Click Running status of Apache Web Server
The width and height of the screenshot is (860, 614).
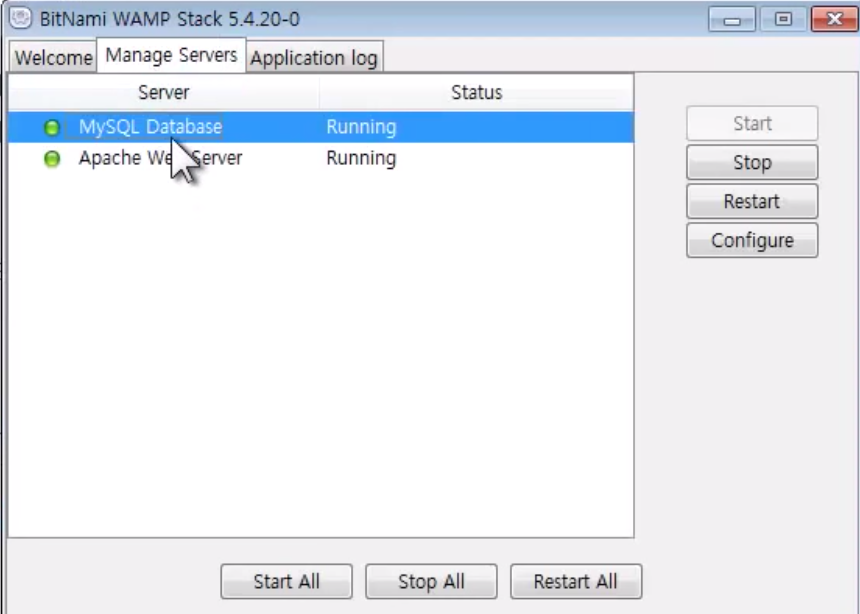(361, 158)
